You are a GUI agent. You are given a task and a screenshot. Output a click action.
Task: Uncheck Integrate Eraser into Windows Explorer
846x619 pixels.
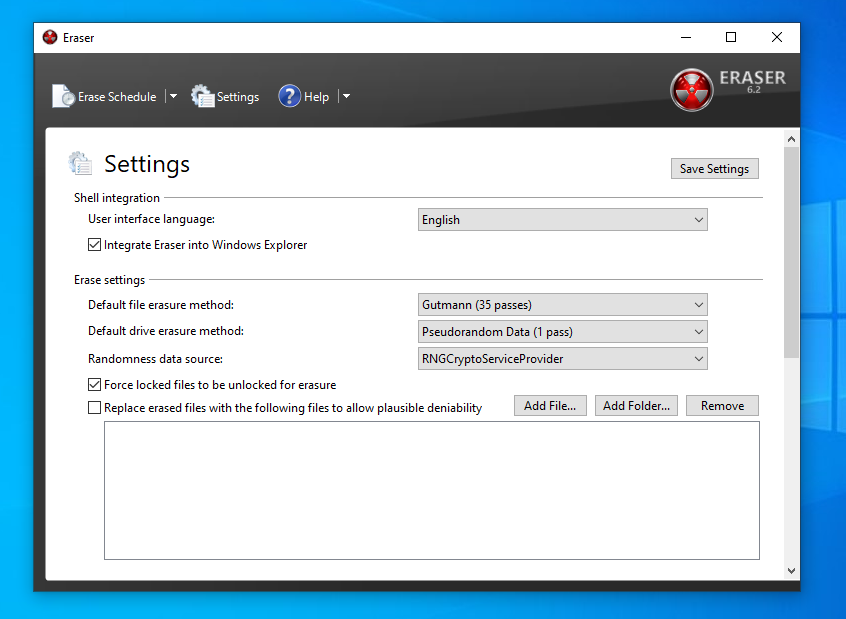[x=95, y=245]
